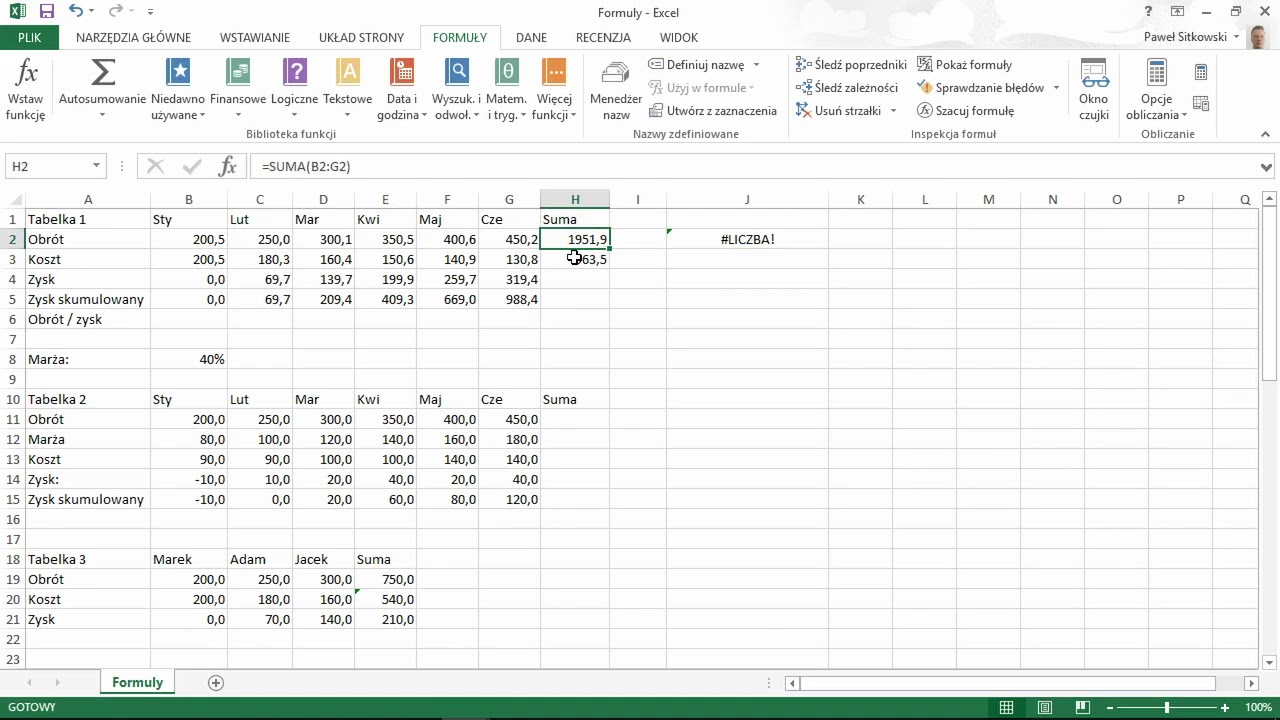This screenshot has width=1280, height=720.
Task: Select cell A18 Tabelka 3
Action: coord(88,559)
